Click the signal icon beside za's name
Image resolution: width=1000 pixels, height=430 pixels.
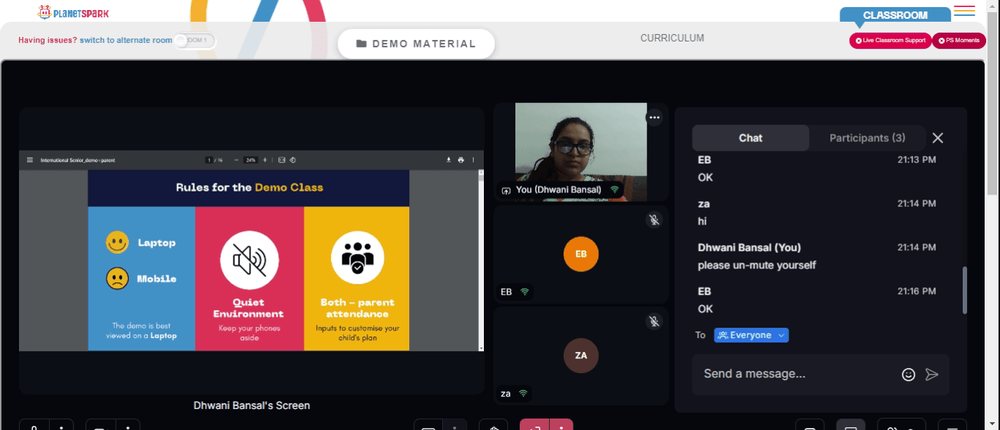tap(524, 394)
